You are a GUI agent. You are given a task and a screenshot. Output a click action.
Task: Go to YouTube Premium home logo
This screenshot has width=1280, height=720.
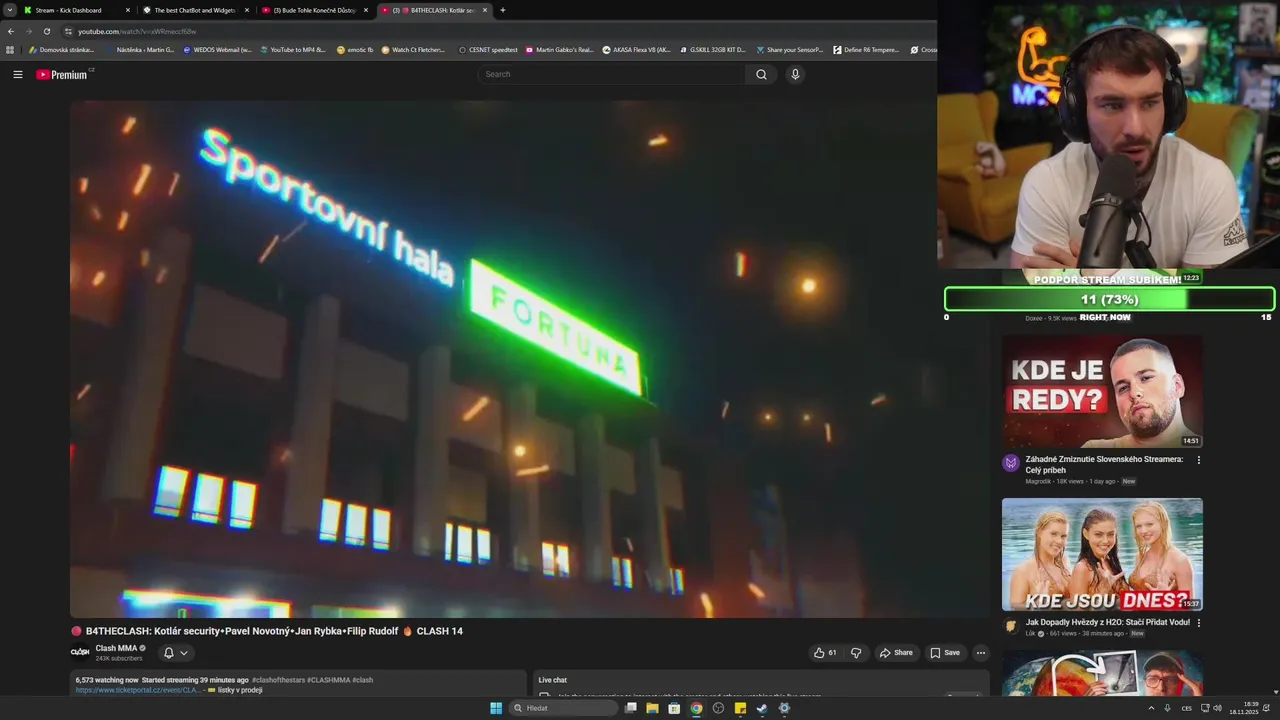click(62, 74)
